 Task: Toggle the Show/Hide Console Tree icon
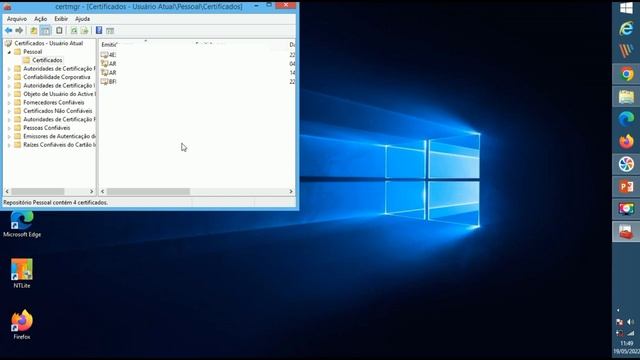click(x=45, y=31)
